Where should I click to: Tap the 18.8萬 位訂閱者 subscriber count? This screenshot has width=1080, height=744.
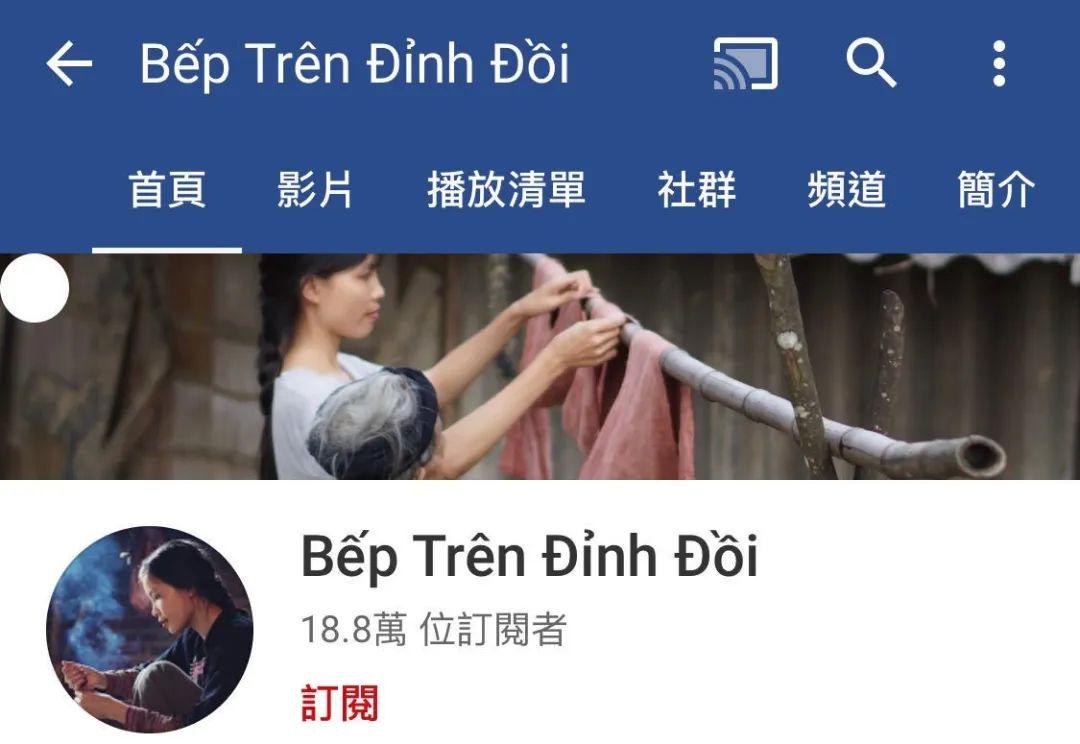(x=434, y=630)
